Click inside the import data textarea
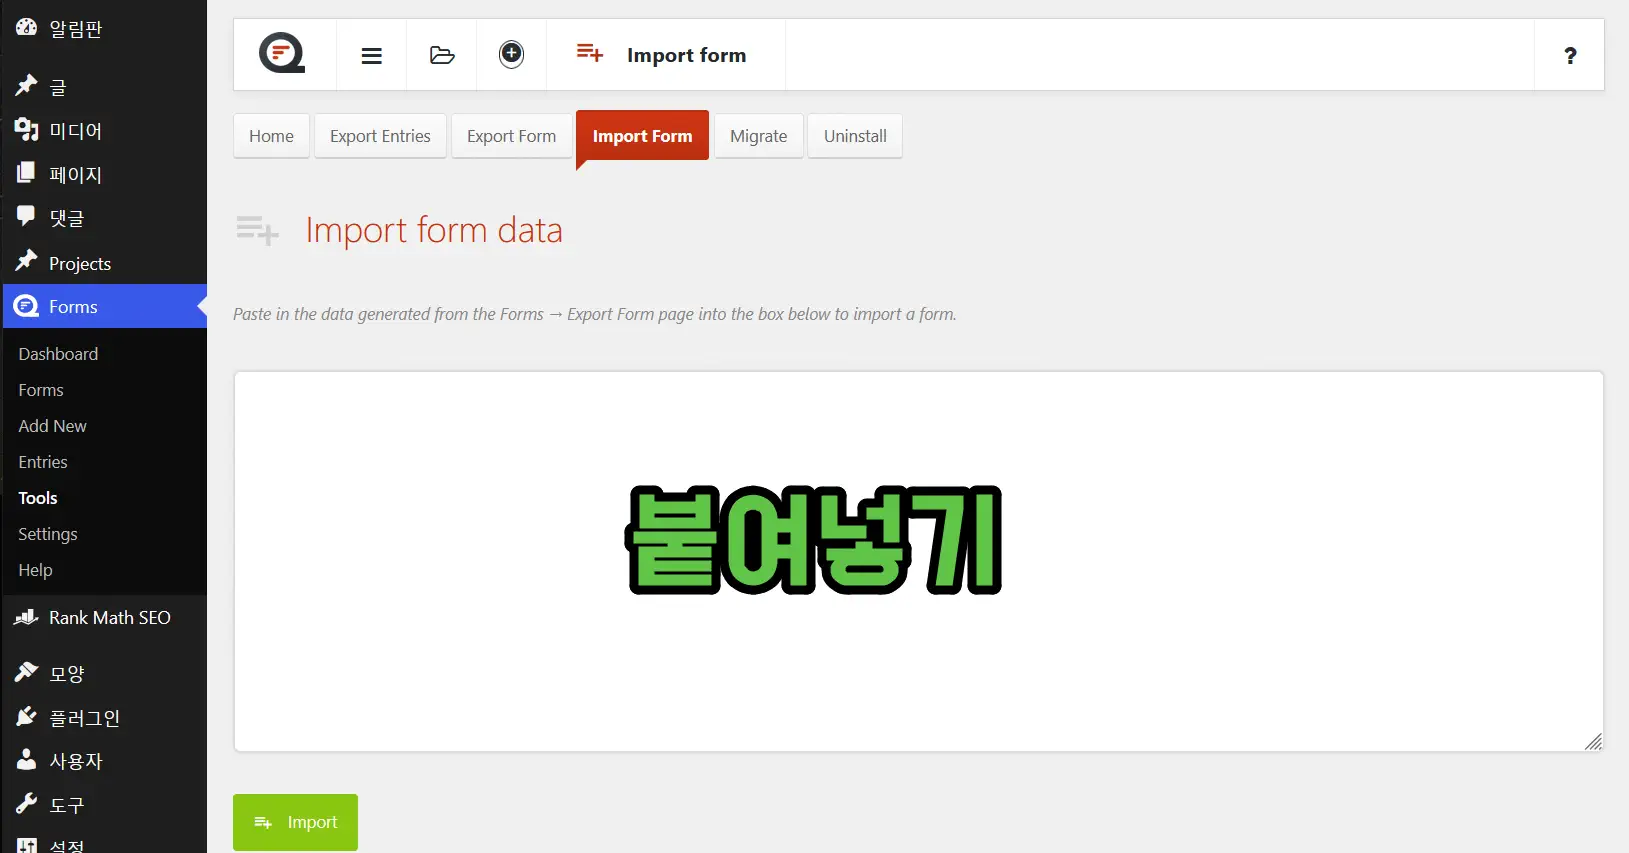1629x853 pixels. (918, 561)
